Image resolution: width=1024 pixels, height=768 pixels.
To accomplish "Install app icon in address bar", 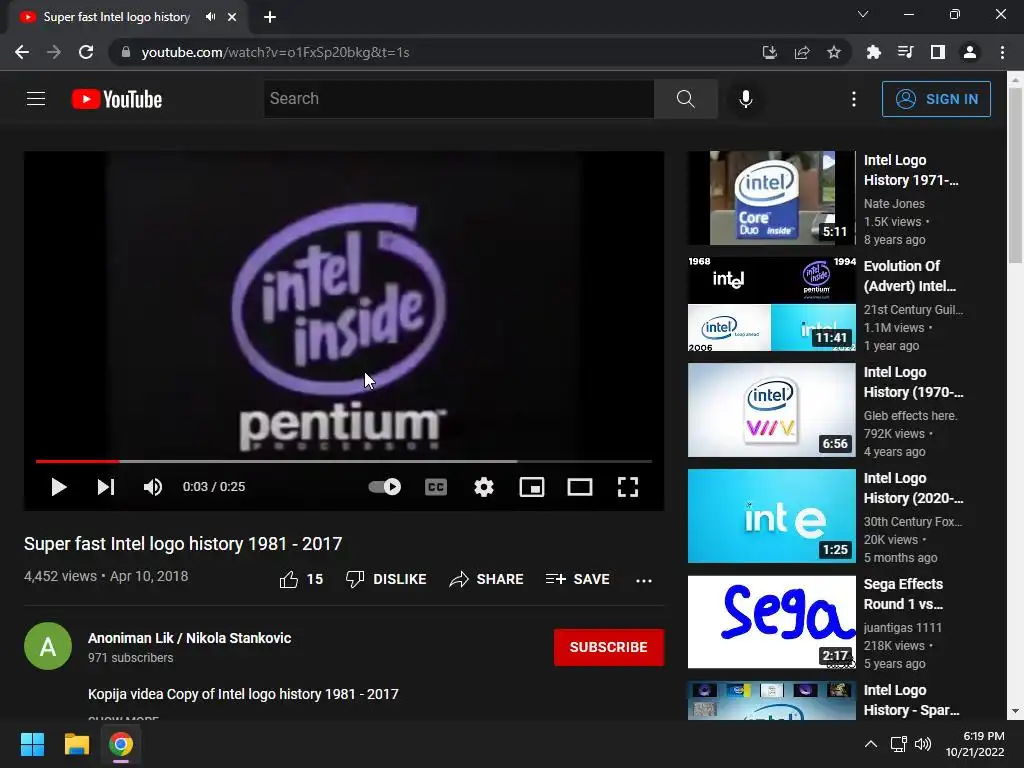I will click(x=769, y=52).
